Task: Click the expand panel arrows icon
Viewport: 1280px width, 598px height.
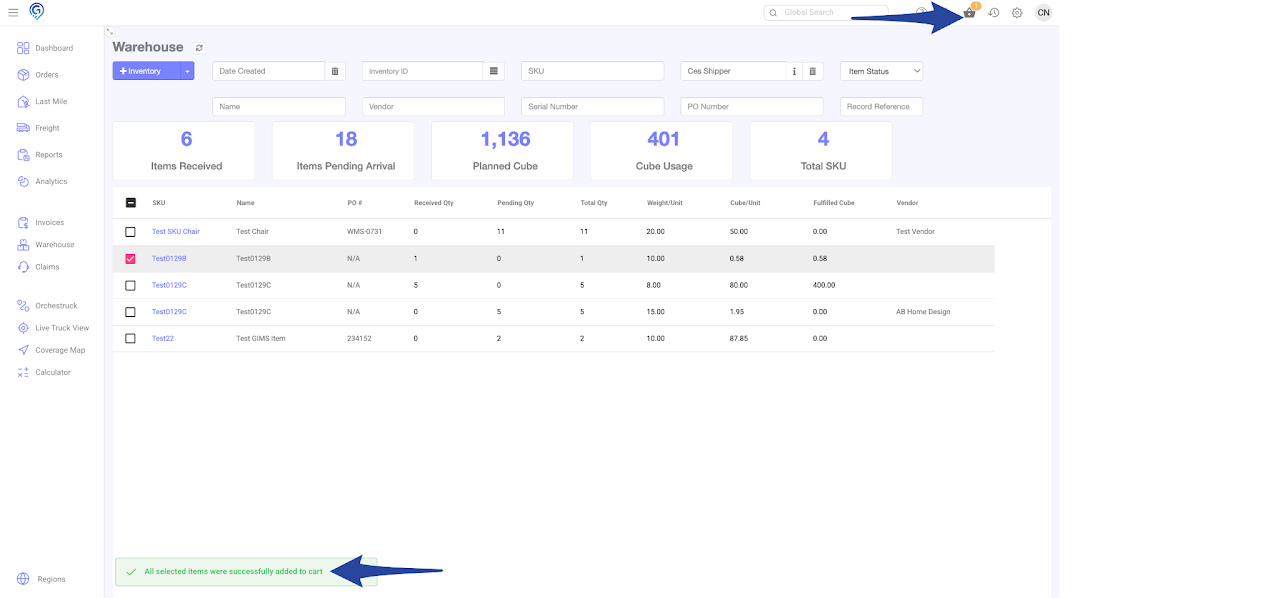Action: click(x=109, y=32)
